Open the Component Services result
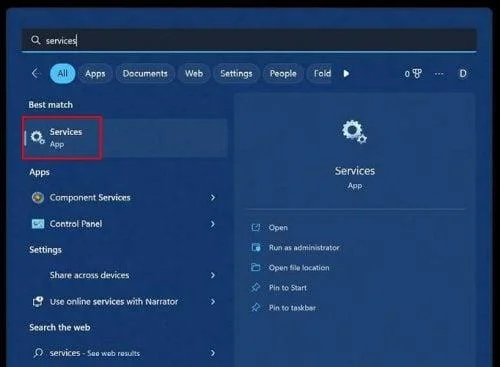This screenshot has height=367, width=500. [x=125, y=197]
